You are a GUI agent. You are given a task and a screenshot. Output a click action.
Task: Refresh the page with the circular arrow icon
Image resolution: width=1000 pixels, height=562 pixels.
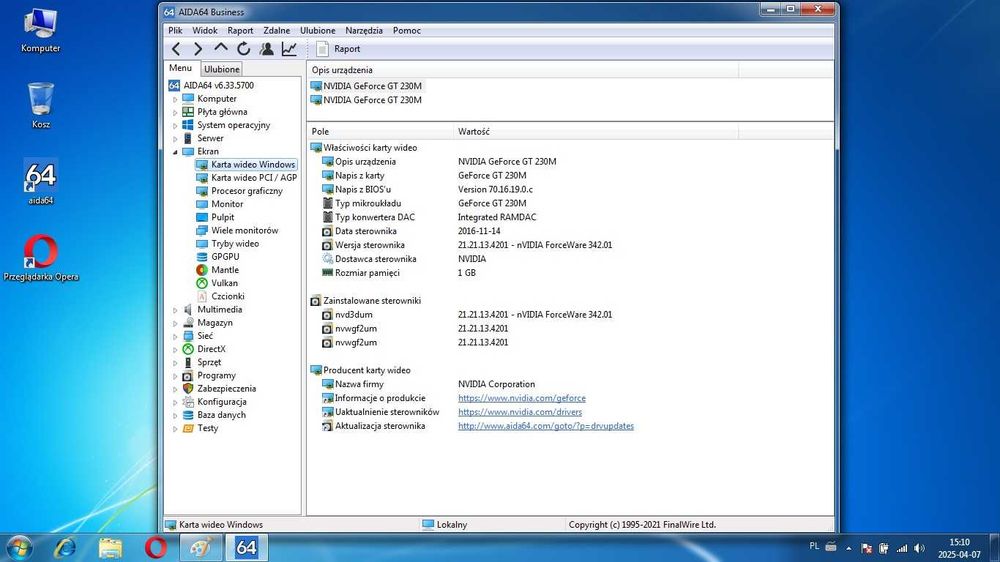244,48
